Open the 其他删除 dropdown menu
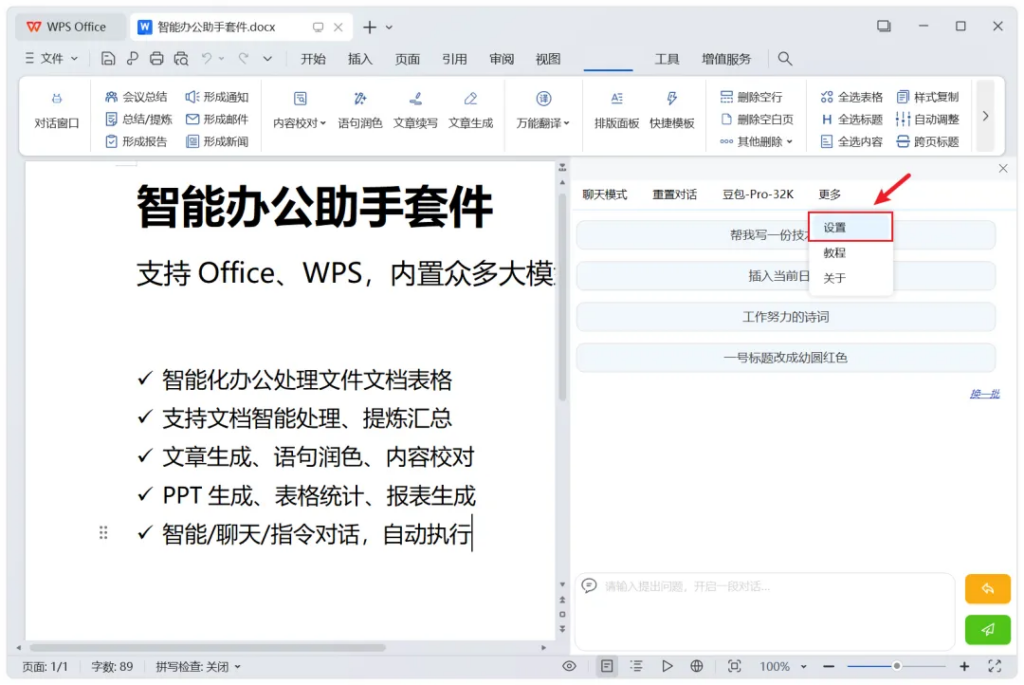1024x685 pixels. point(756,142)
